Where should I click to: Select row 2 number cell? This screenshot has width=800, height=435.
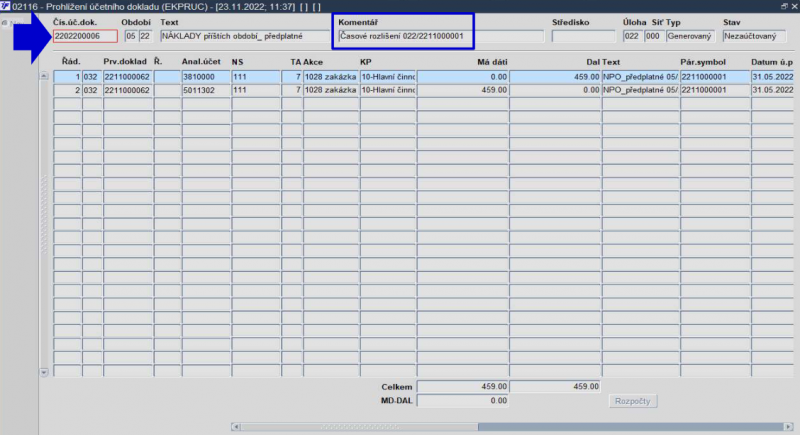[67, 90]
